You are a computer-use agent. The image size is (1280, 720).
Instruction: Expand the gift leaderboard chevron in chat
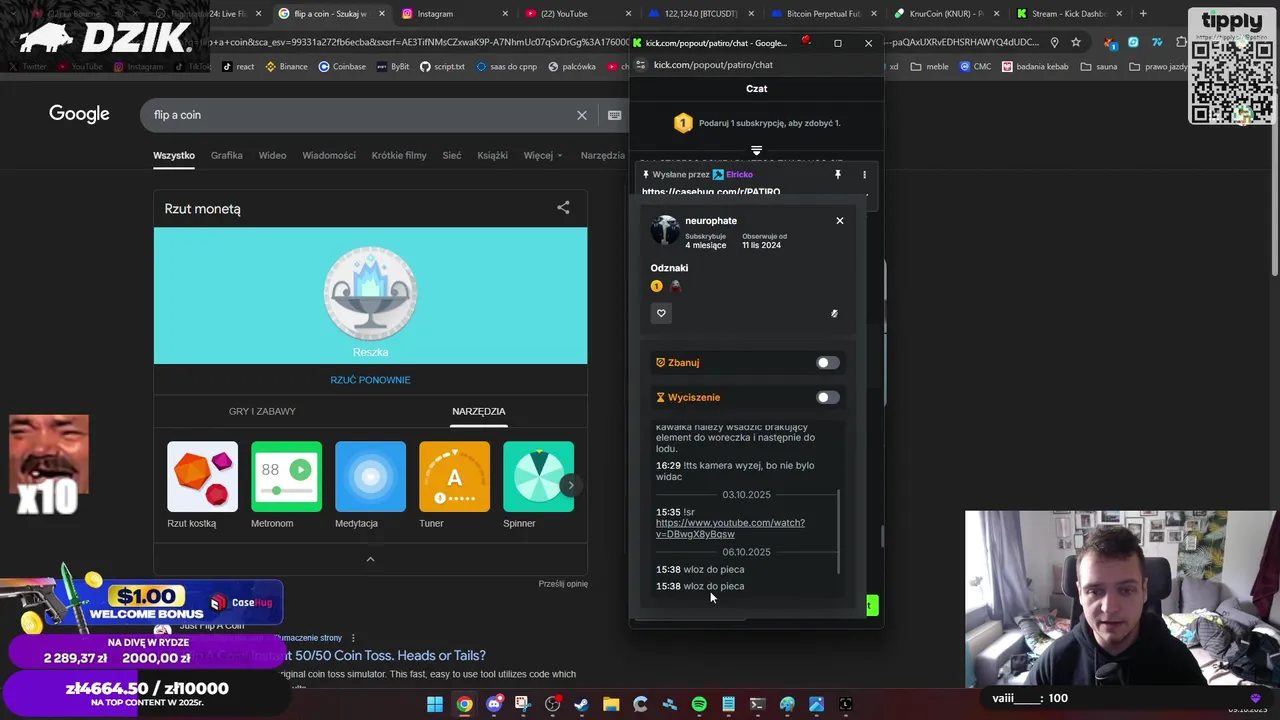coord(756,151)
